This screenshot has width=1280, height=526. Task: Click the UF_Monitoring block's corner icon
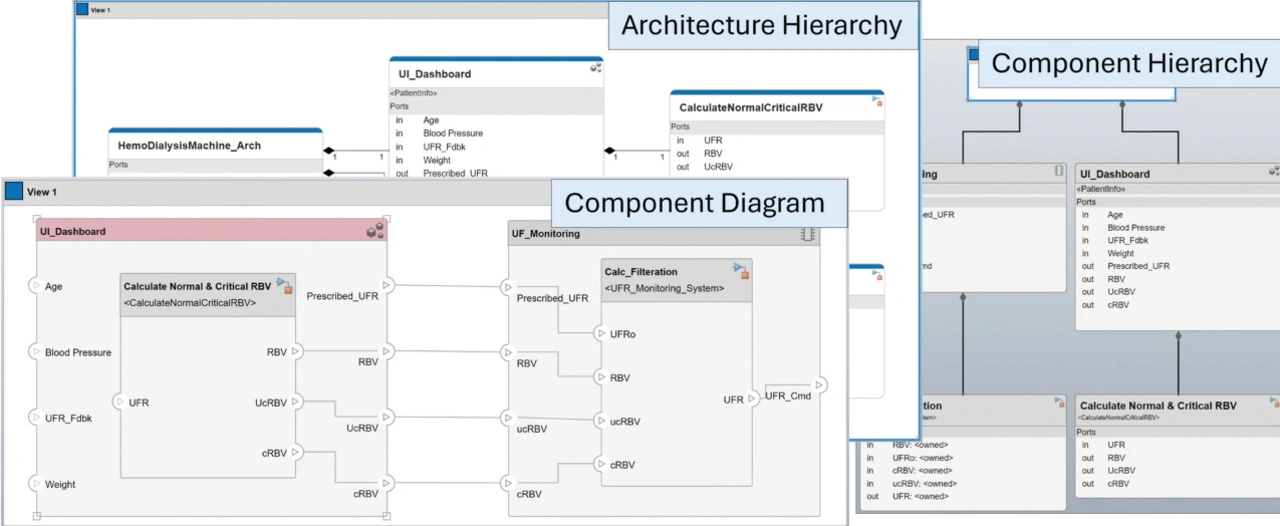click(809, 234)
